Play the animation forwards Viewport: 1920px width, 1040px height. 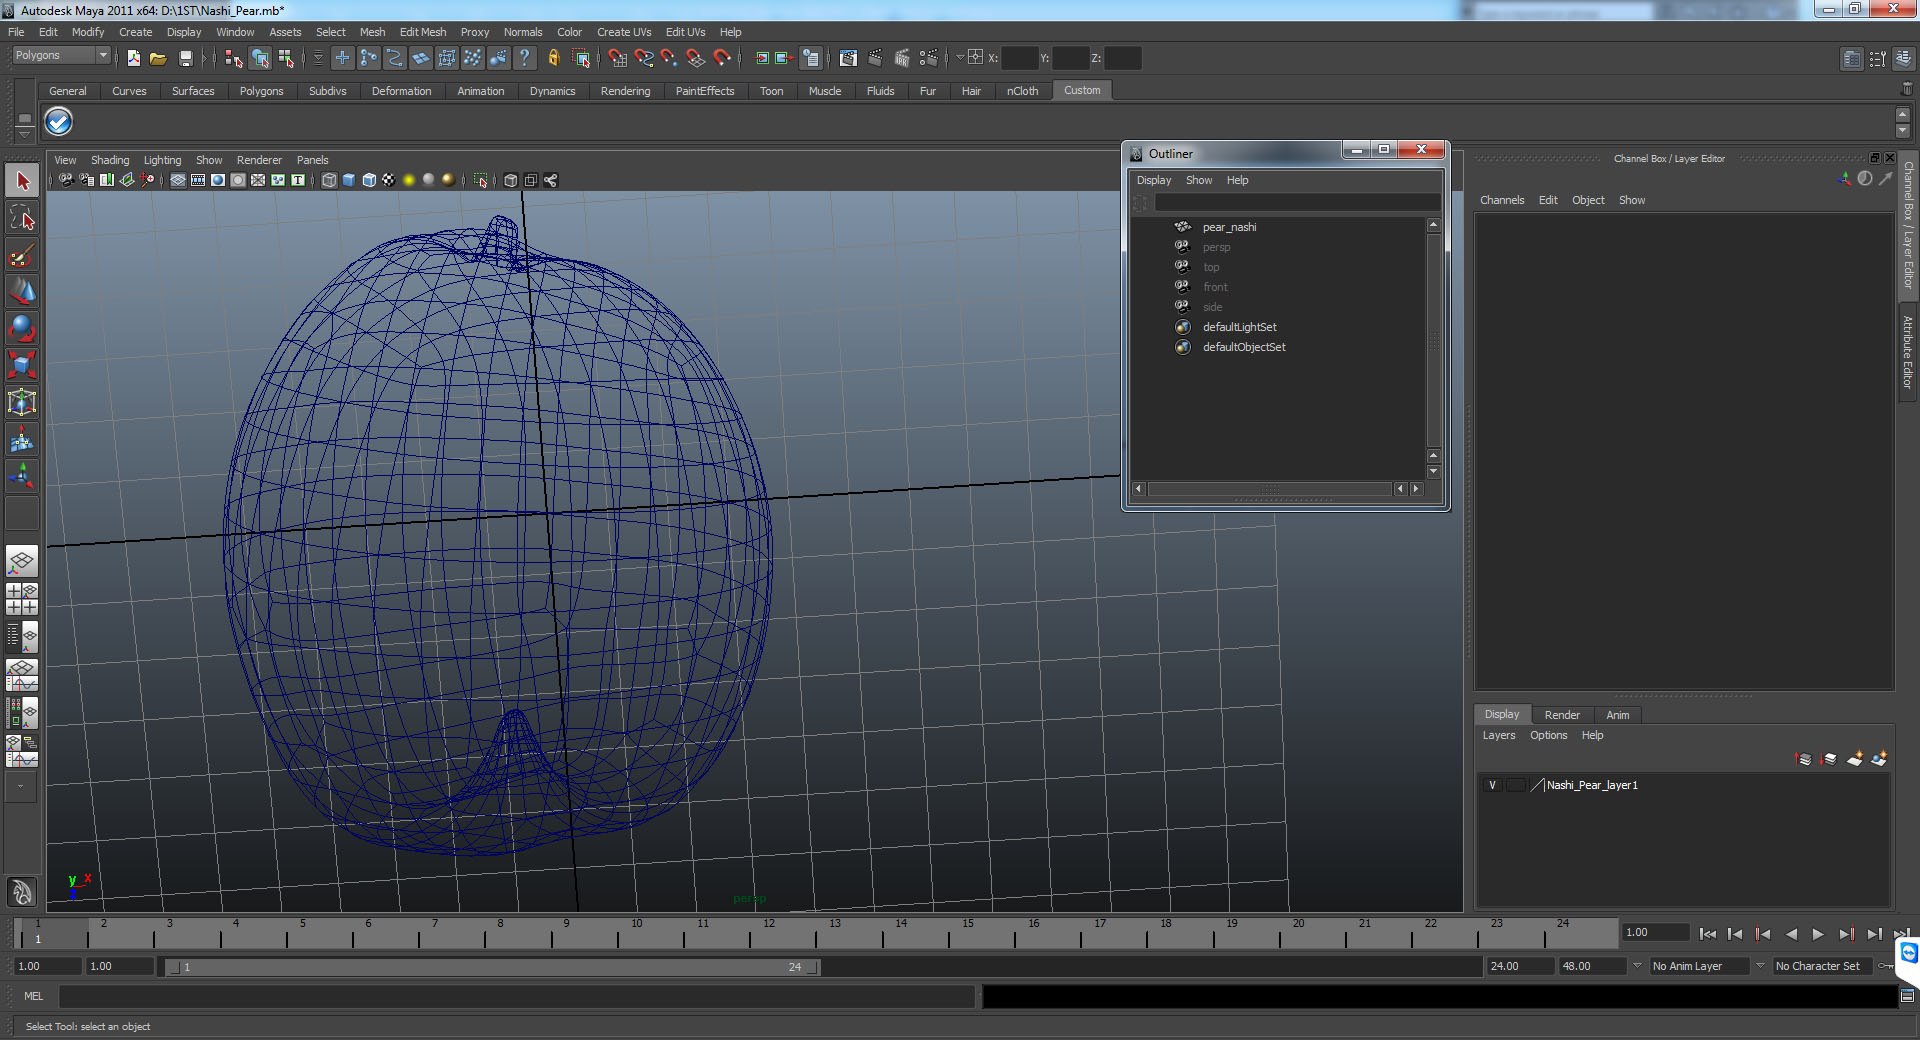click(1818, 934)
